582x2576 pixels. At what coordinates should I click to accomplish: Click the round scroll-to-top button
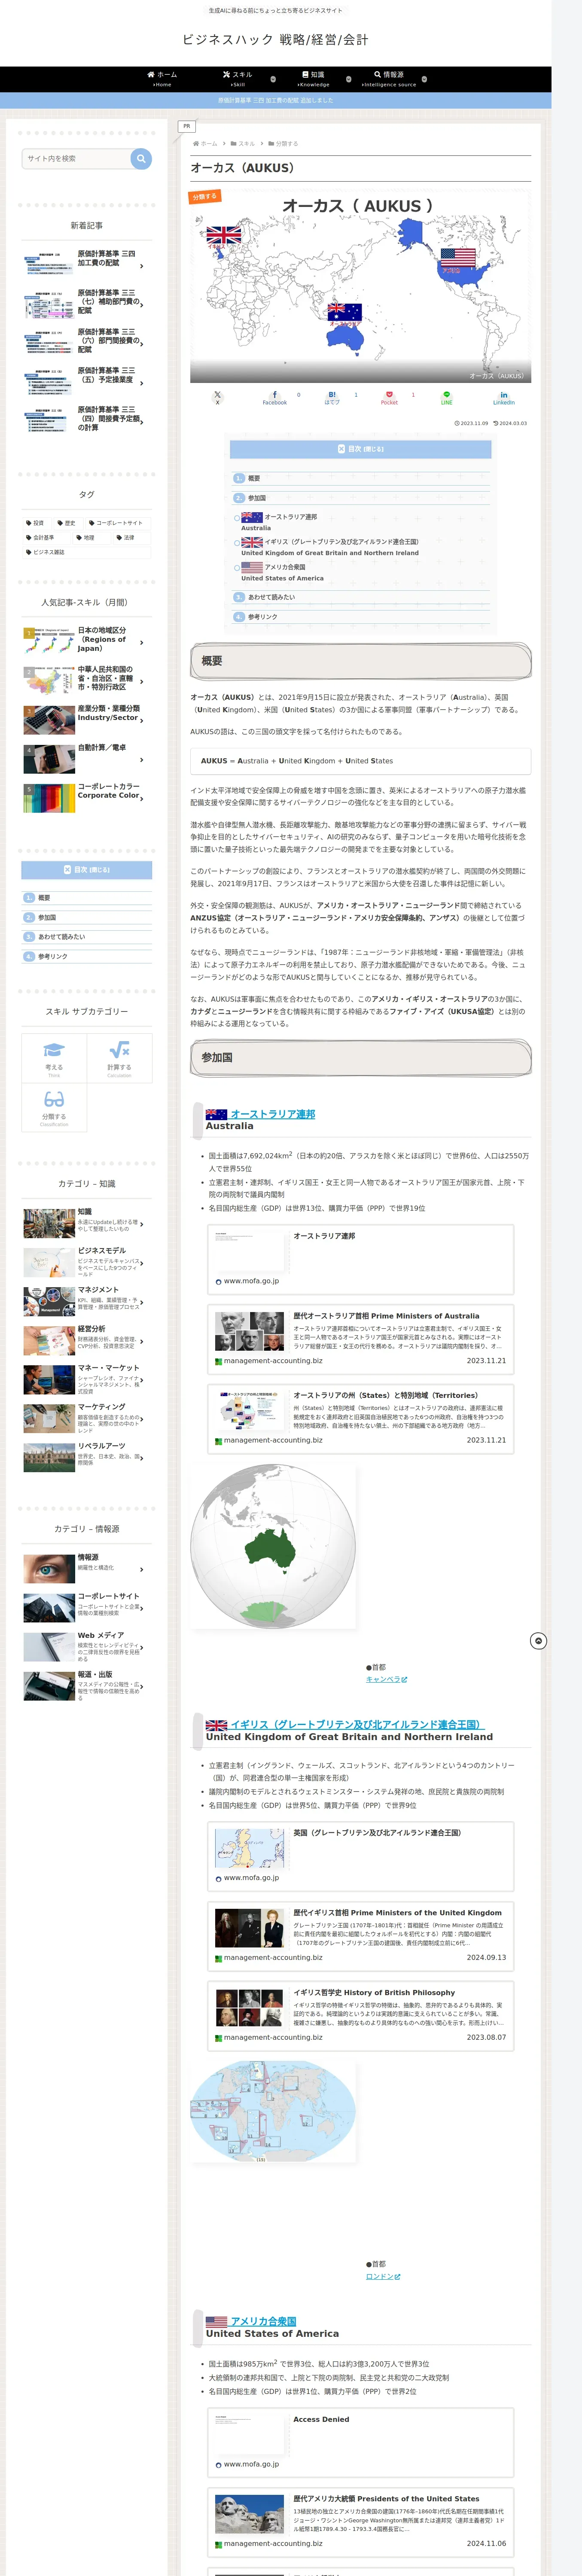538,1641
